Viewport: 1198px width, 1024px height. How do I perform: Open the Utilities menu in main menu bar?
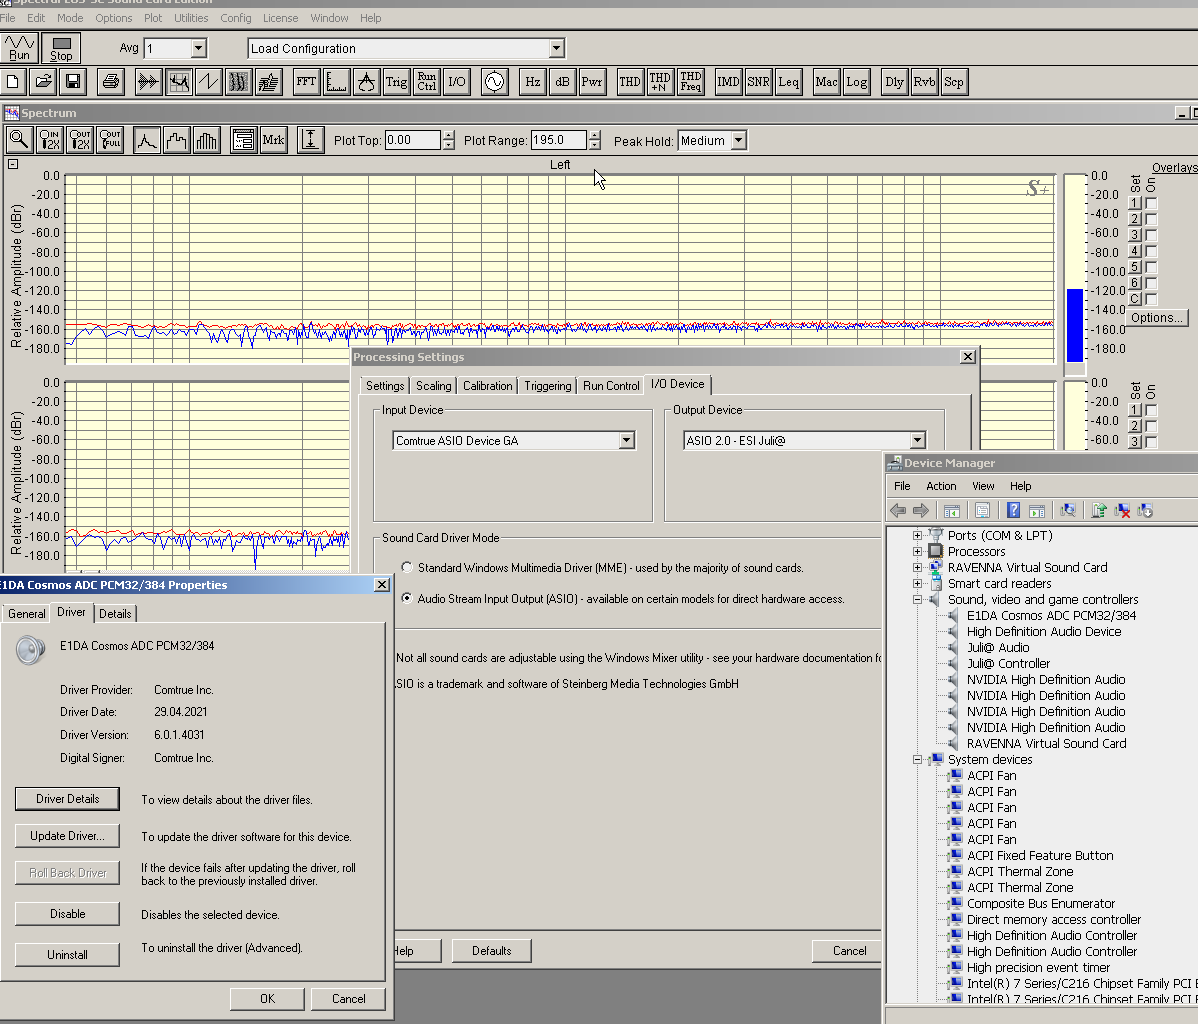pyautogui.click(x=191, y=18)
